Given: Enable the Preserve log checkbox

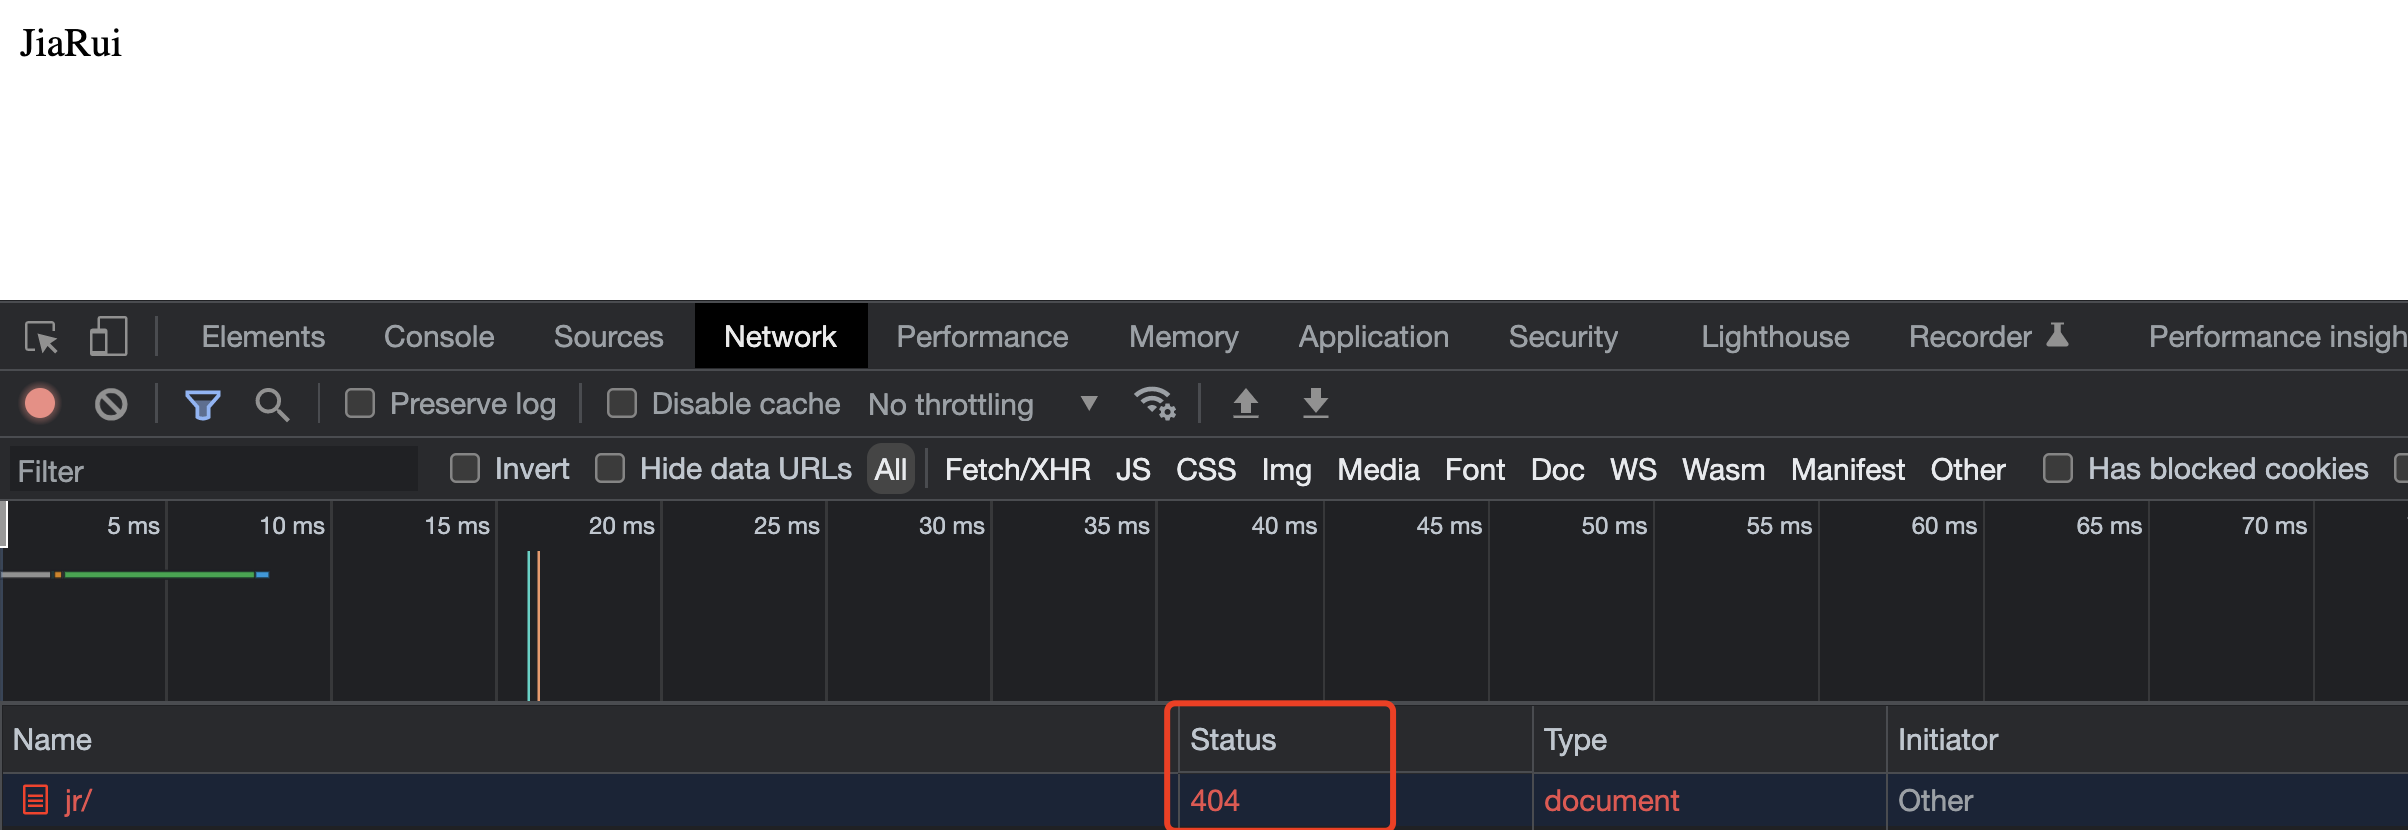Looking at the screenshot, I should pyautogui.click(x=360, y=404).
